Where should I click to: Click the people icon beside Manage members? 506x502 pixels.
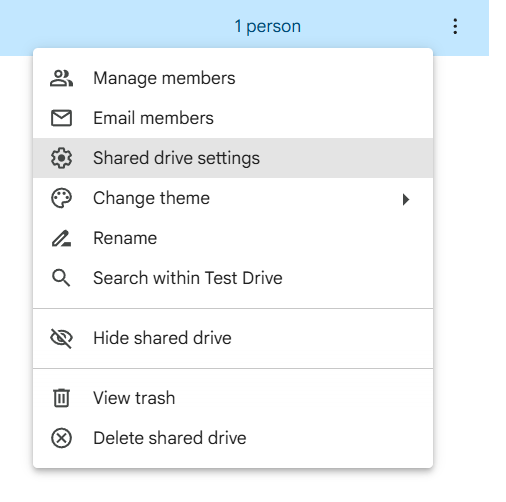(61, 78)
